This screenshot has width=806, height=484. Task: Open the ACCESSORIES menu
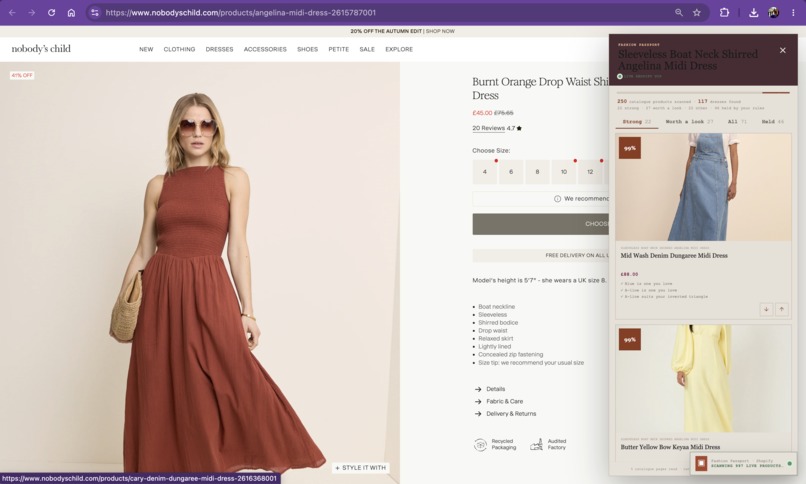265,49
